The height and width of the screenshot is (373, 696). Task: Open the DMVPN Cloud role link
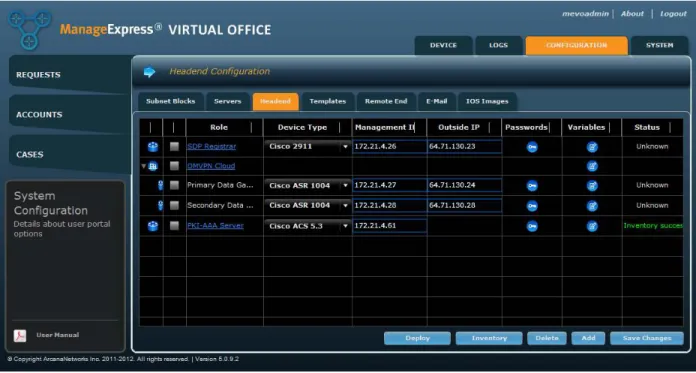[x=211, y=166]
